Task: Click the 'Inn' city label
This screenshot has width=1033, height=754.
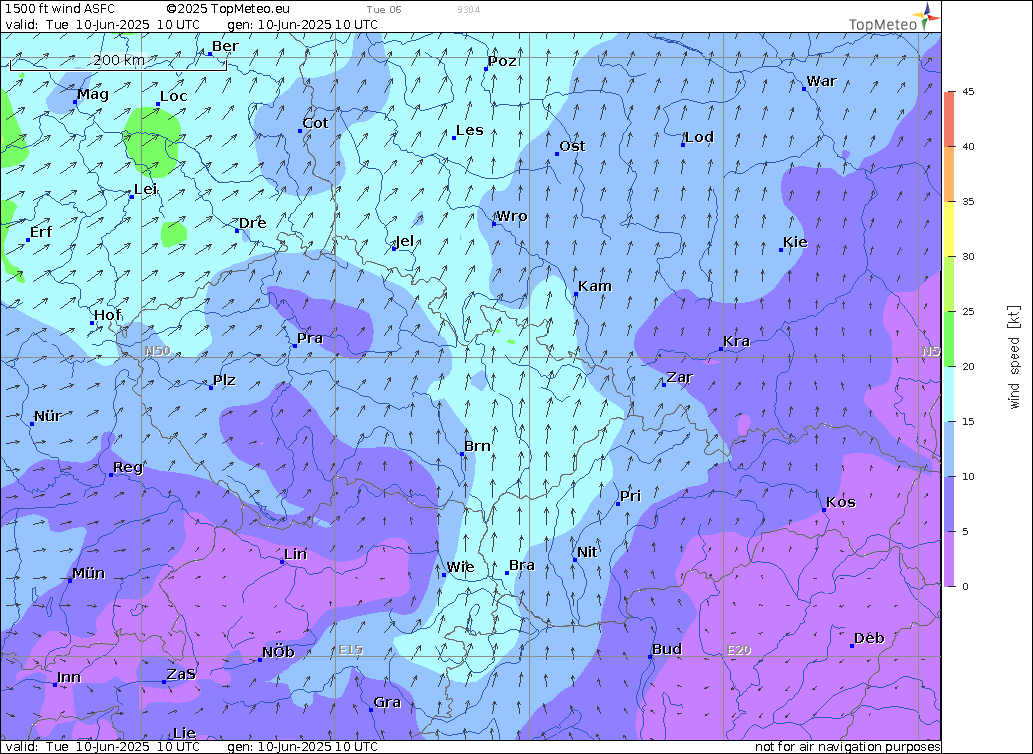Action: (69, 677)
